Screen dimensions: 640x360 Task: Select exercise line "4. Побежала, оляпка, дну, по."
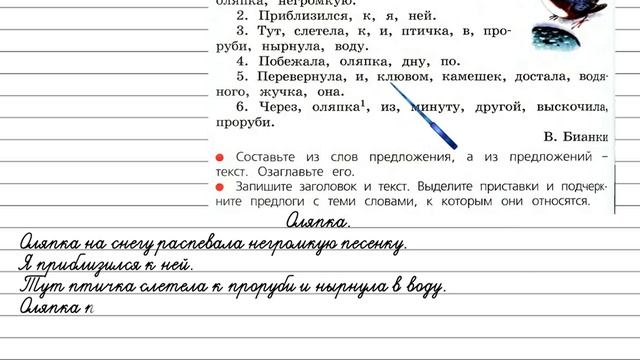coord(348,62)
